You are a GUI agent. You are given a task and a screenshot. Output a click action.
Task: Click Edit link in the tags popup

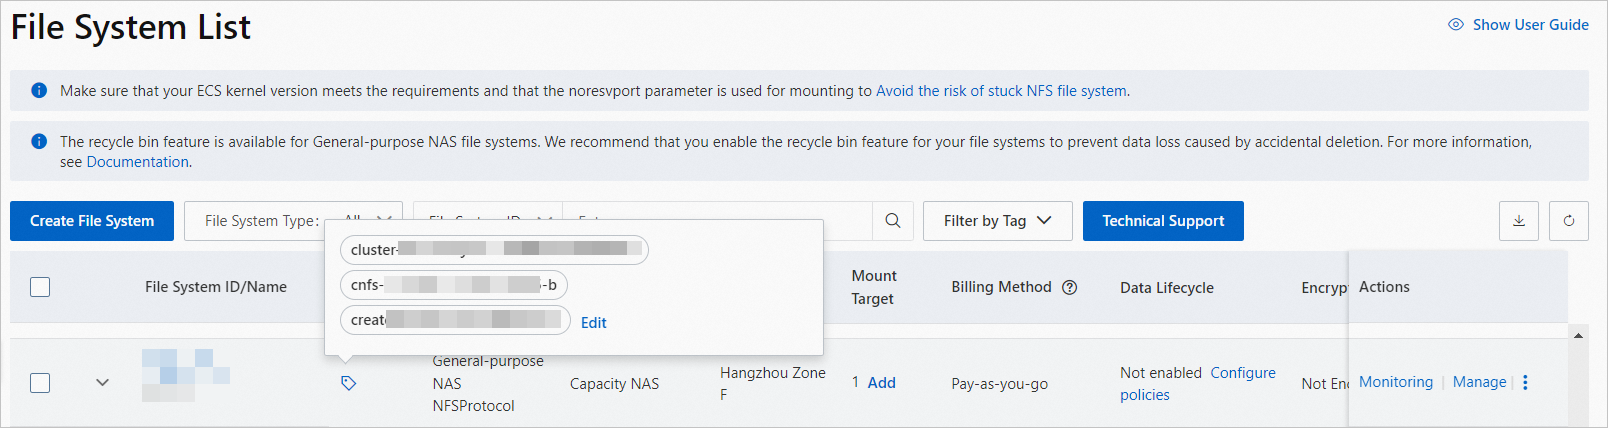point(593,323)
